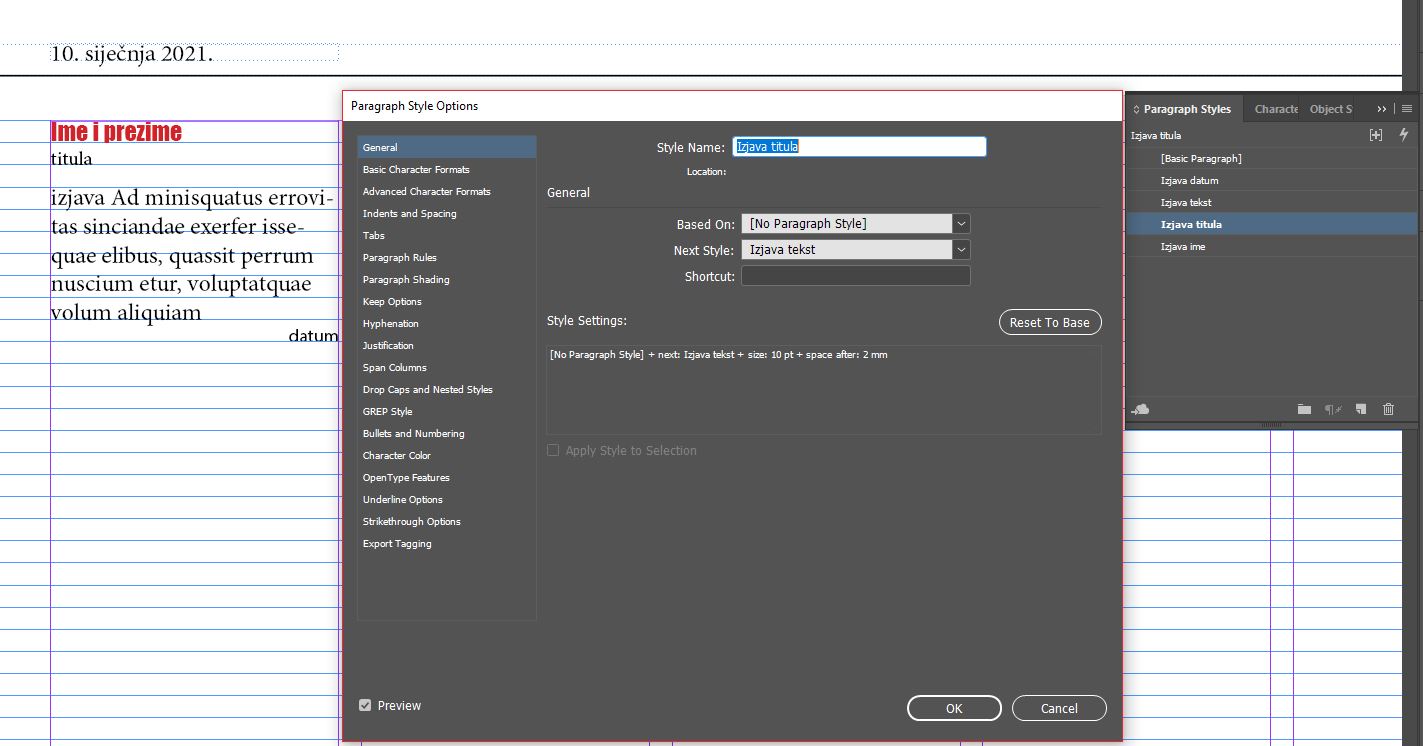
Task: Click the 'datum' text in document
Action: click(x=313, y=336)
